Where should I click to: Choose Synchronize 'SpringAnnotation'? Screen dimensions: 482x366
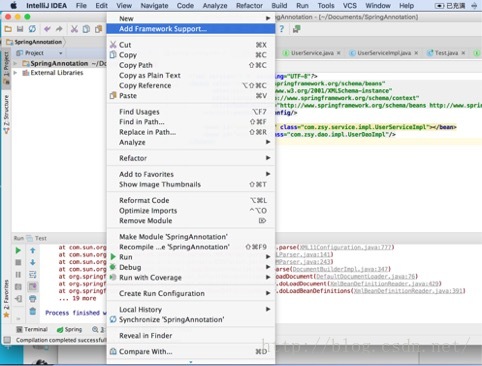[x=191, y=319]
